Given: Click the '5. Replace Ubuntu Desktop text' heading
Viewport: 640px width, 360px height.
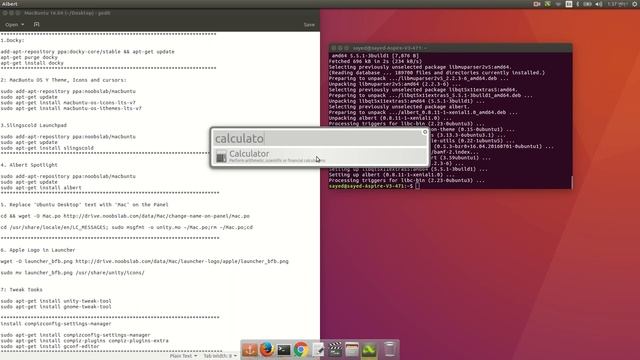Looking at the screenshot, I should coord(84,204).
